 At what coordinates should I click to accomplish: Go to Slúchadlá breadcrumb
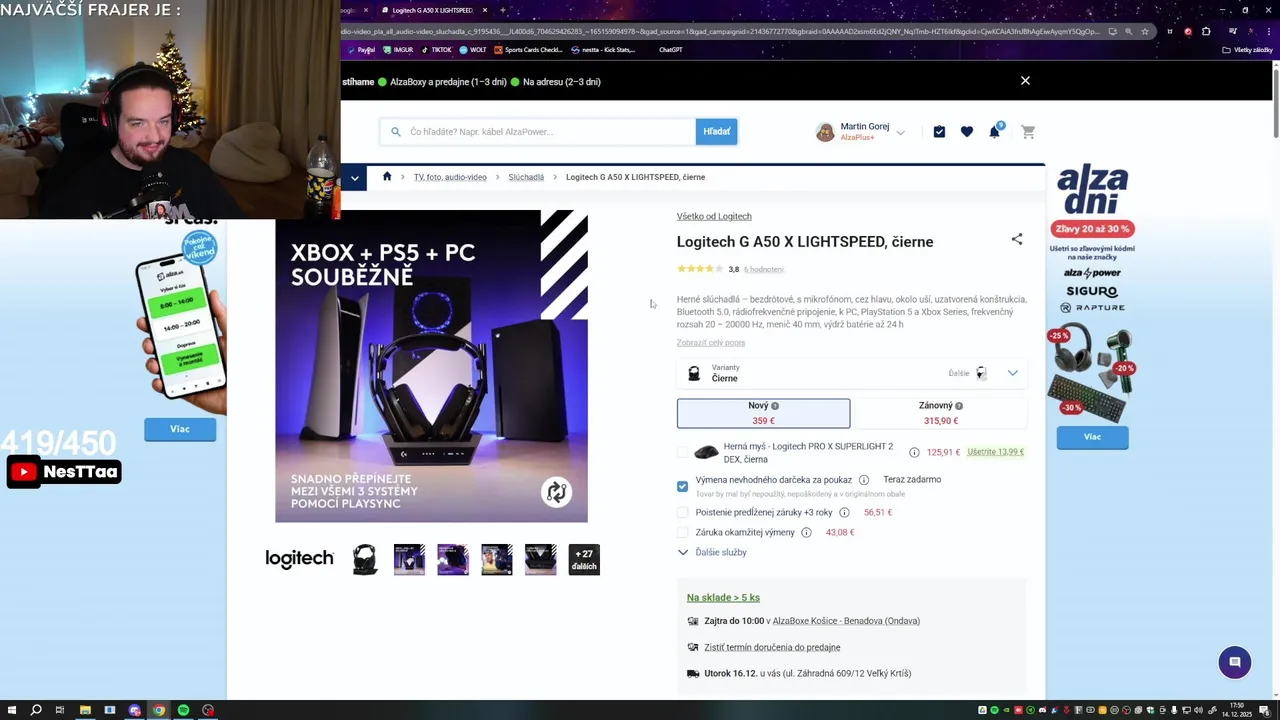pyautogui.click(x=526, y=177)
